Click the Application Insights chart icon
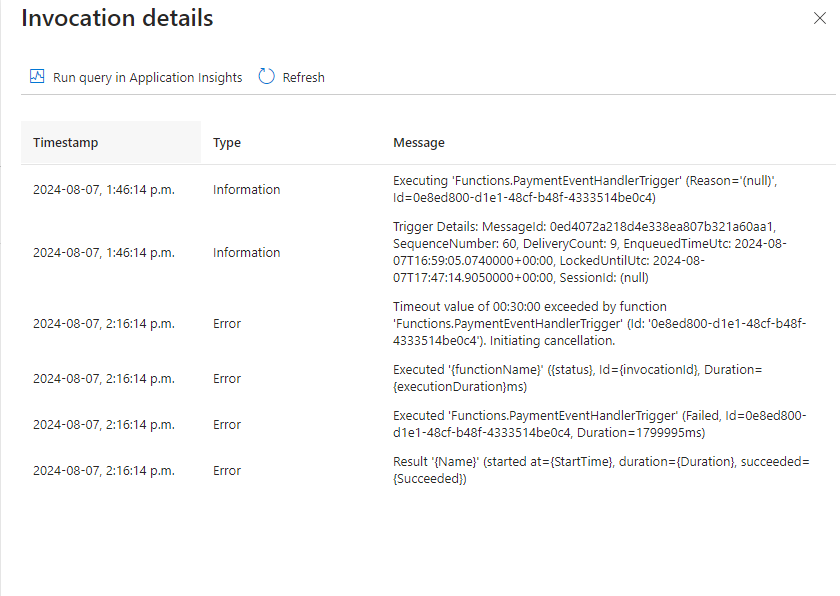The image size is (840, 596). (37, 77)
